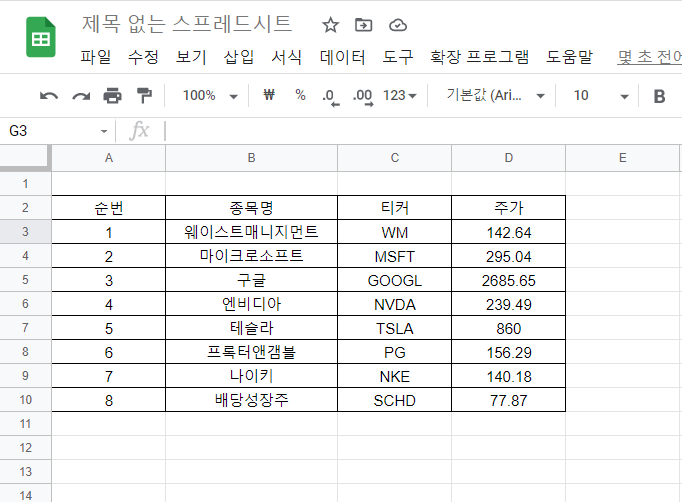Apply percent format

300,95
